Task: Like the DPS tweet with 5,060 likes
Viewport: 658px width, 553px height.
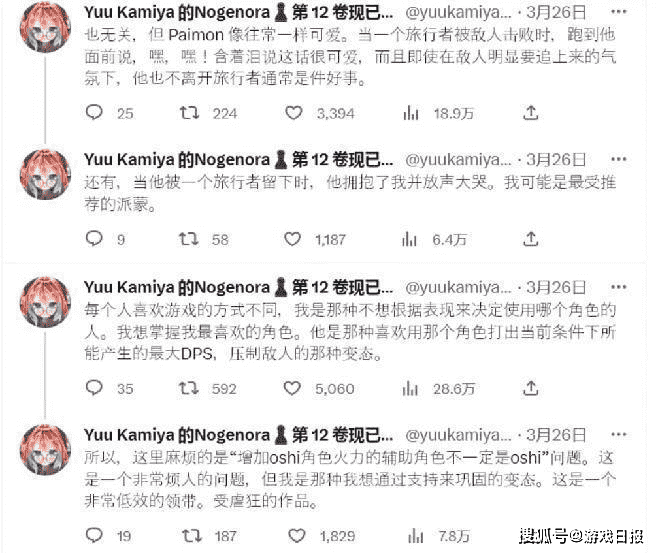Action: (292, 388)
